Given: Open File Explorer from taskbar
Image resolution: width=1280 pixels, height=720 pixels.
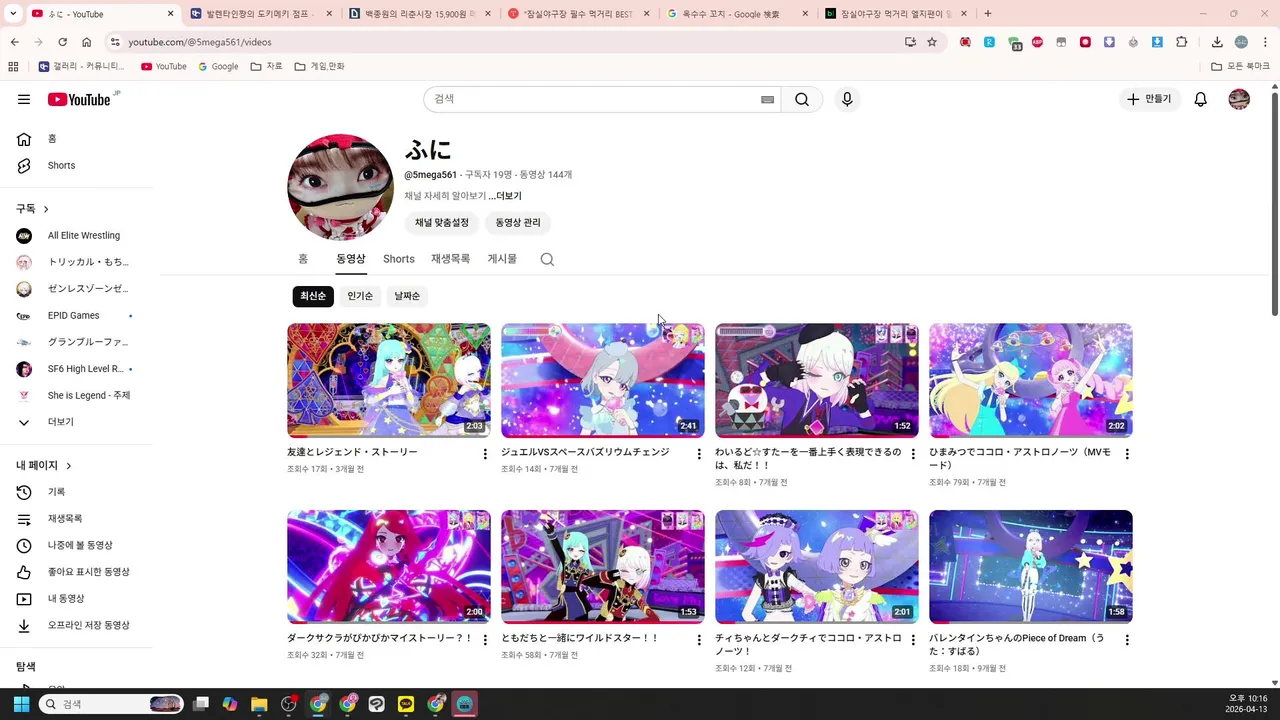Looking at the screenshot, I should pyautogui.click(x=259, y=704).
